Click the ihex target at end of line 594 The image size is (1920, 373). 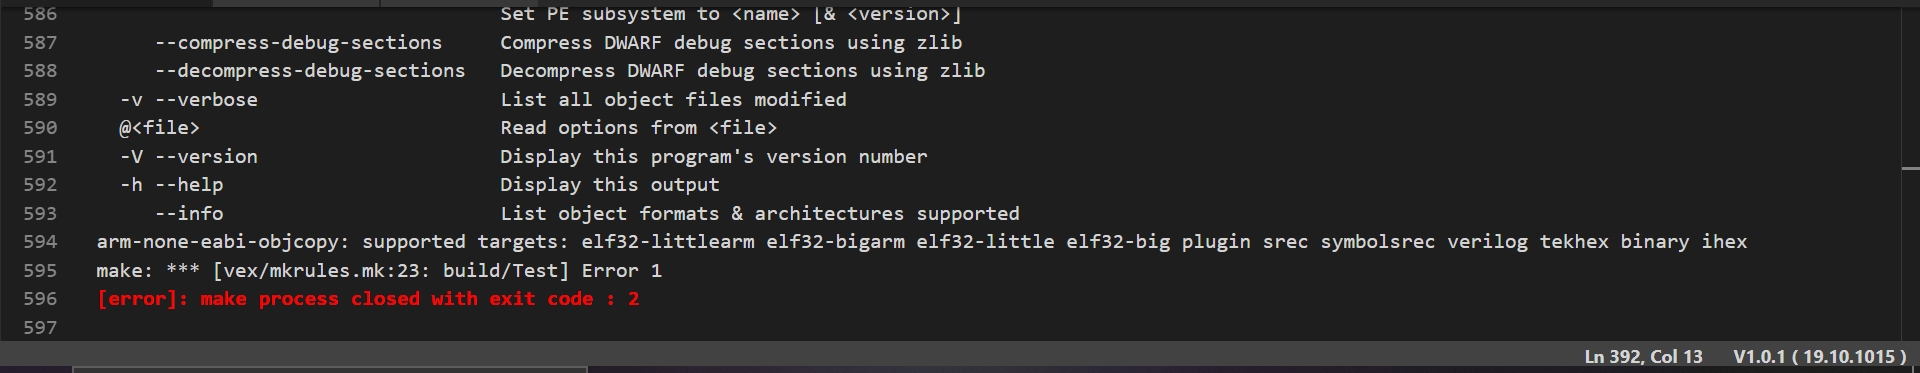pyautogui.click(x=1725, y=242)
